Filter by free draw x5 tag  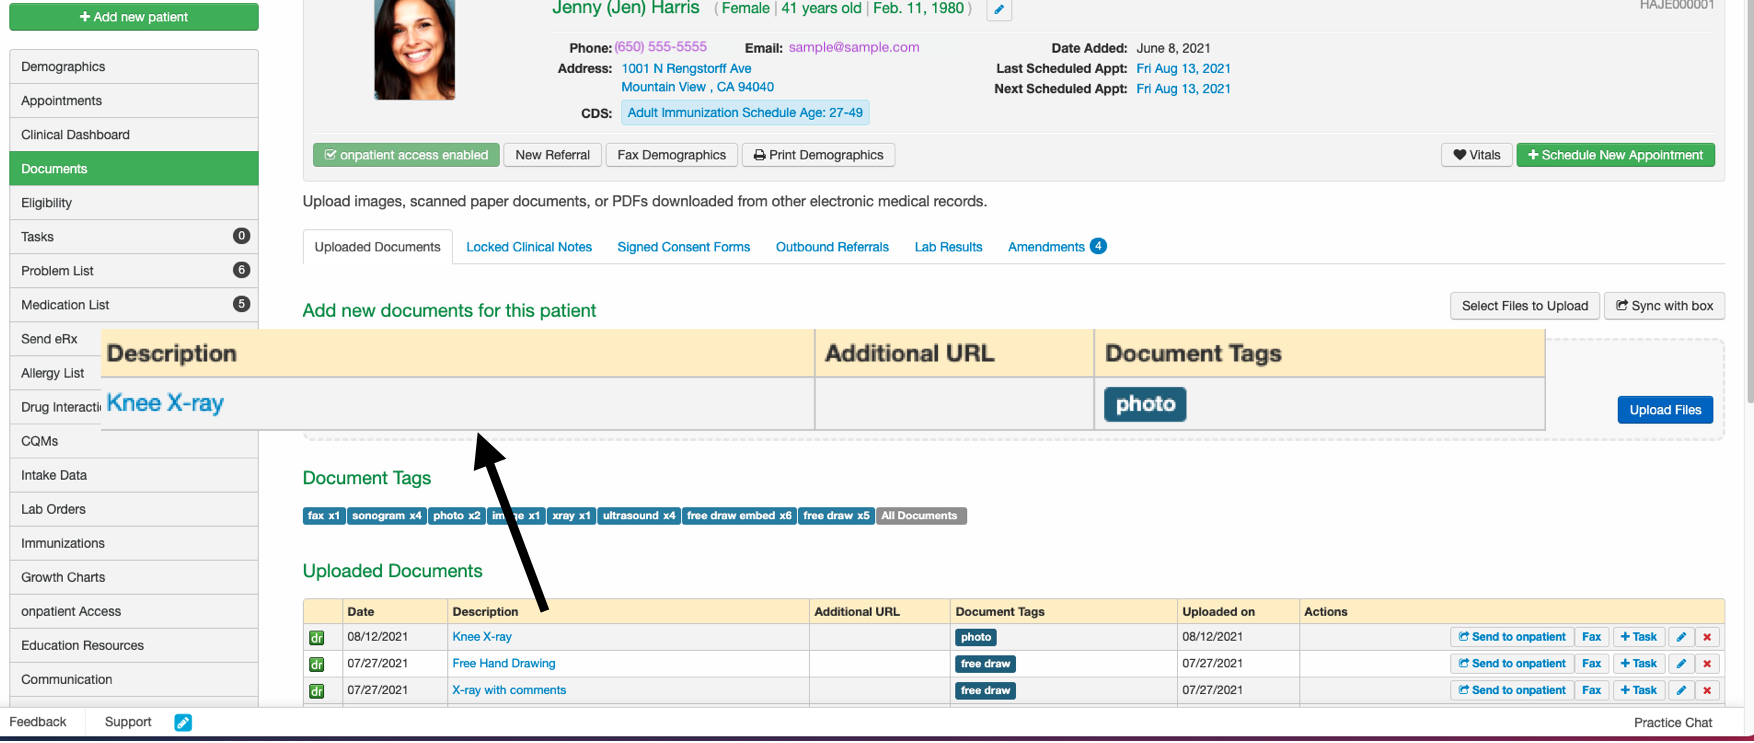click(836, 516)
